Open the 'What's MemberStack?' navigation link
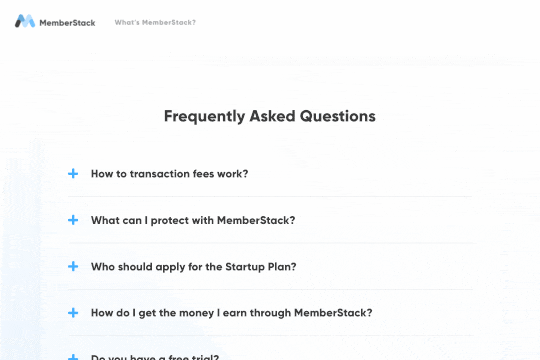Screen dimensions: 540x360 coord(155,22)
